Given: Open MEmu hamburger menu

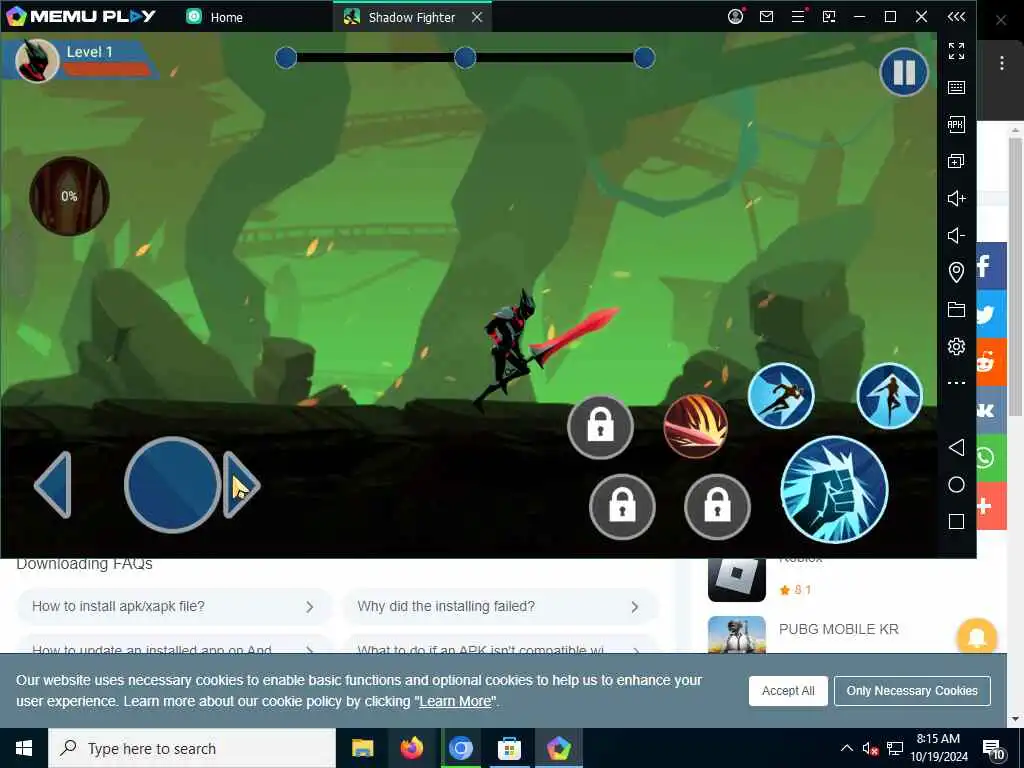Looking at the screenshot, I should pos(798,16).
